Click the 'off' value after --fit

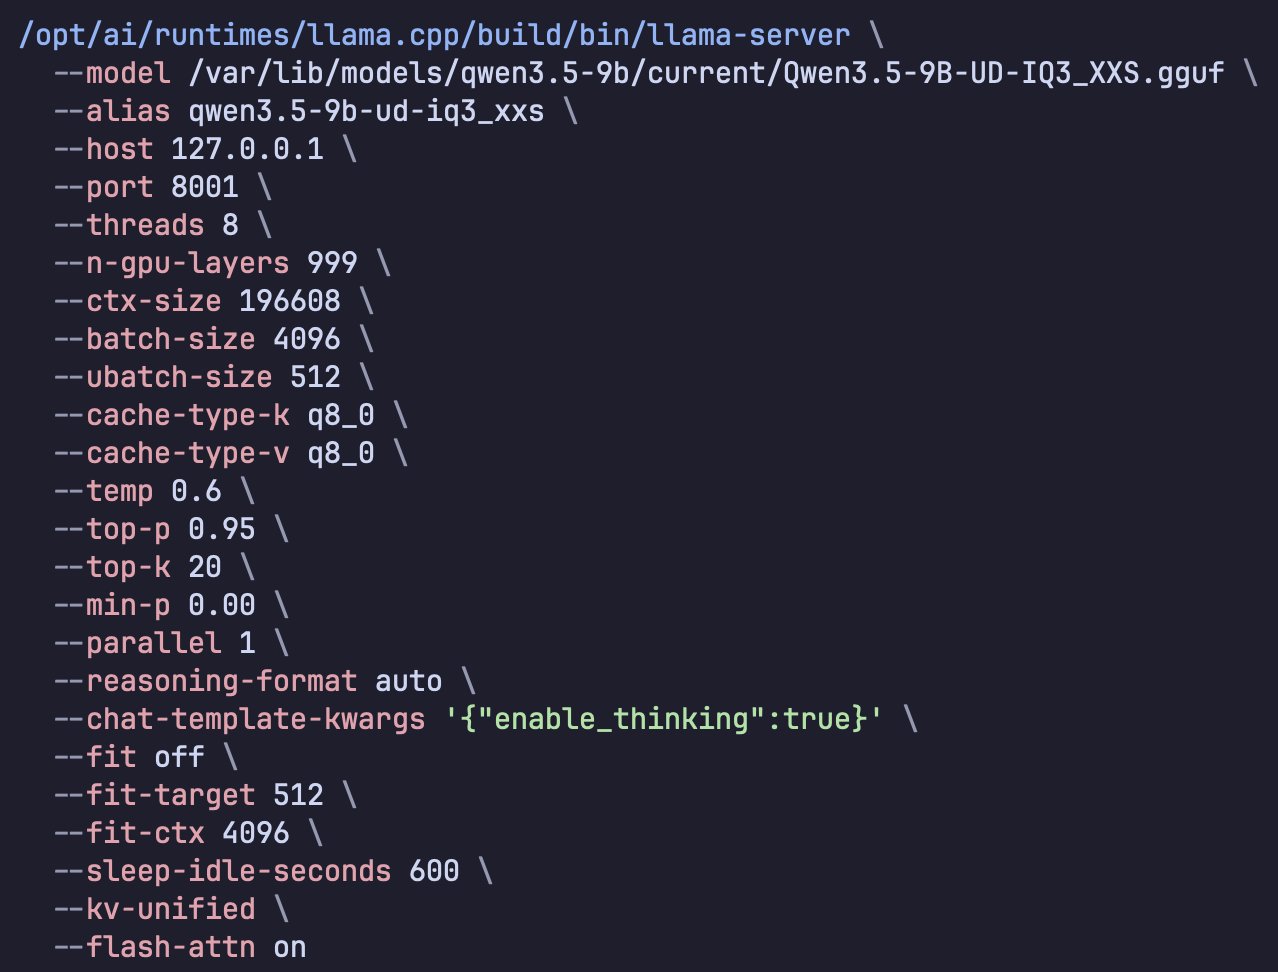[x=179, y=757]
